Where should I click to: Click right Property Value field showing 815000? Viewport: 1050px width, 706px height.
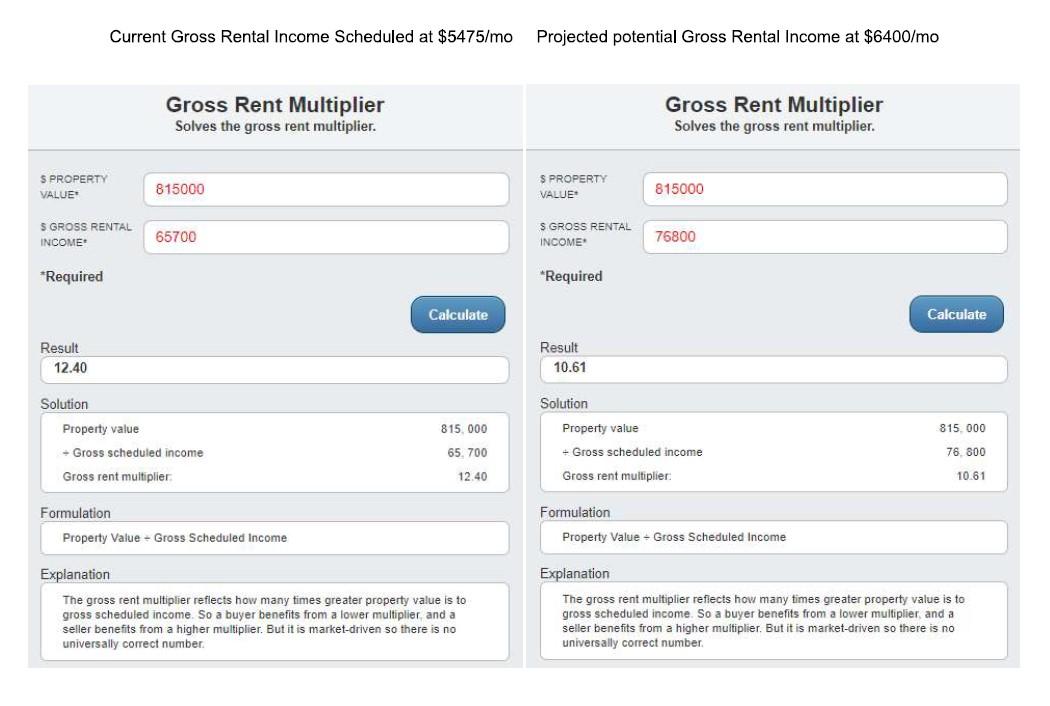coord(824,189)
